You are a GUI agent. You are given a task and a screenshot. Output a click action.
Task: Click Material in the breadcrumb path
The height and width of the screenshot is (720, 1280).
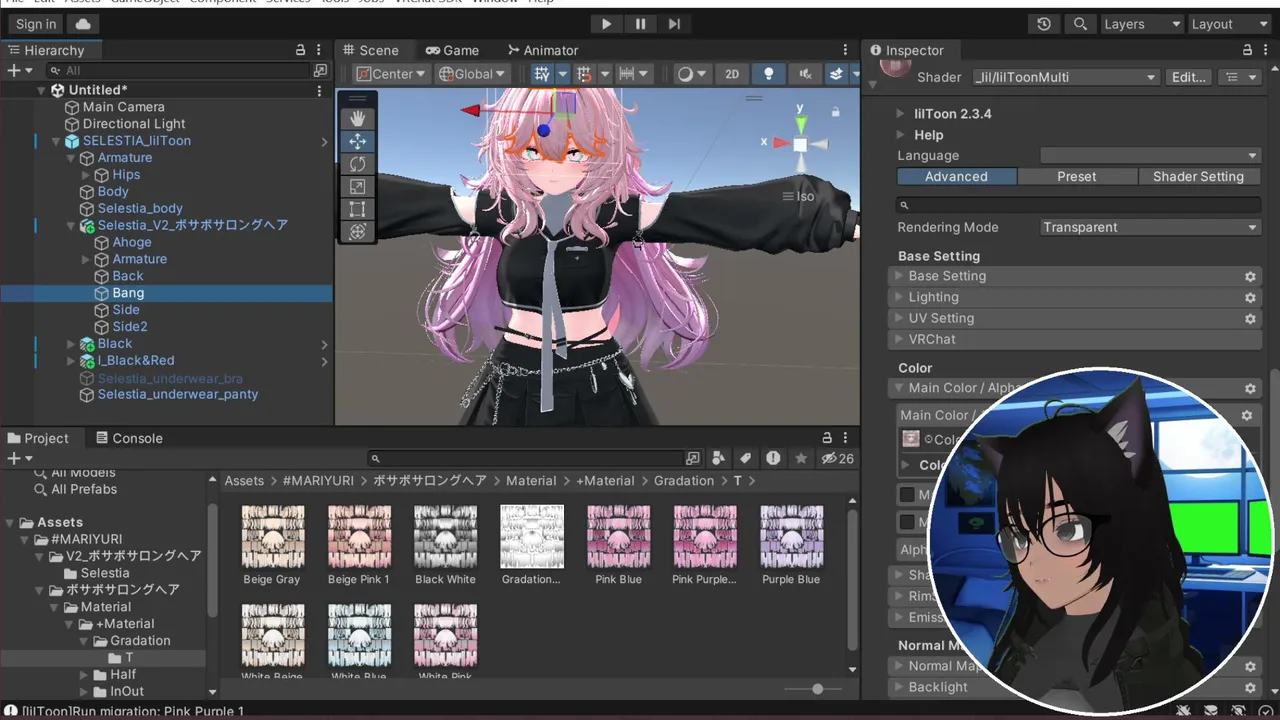coord(531,481)
